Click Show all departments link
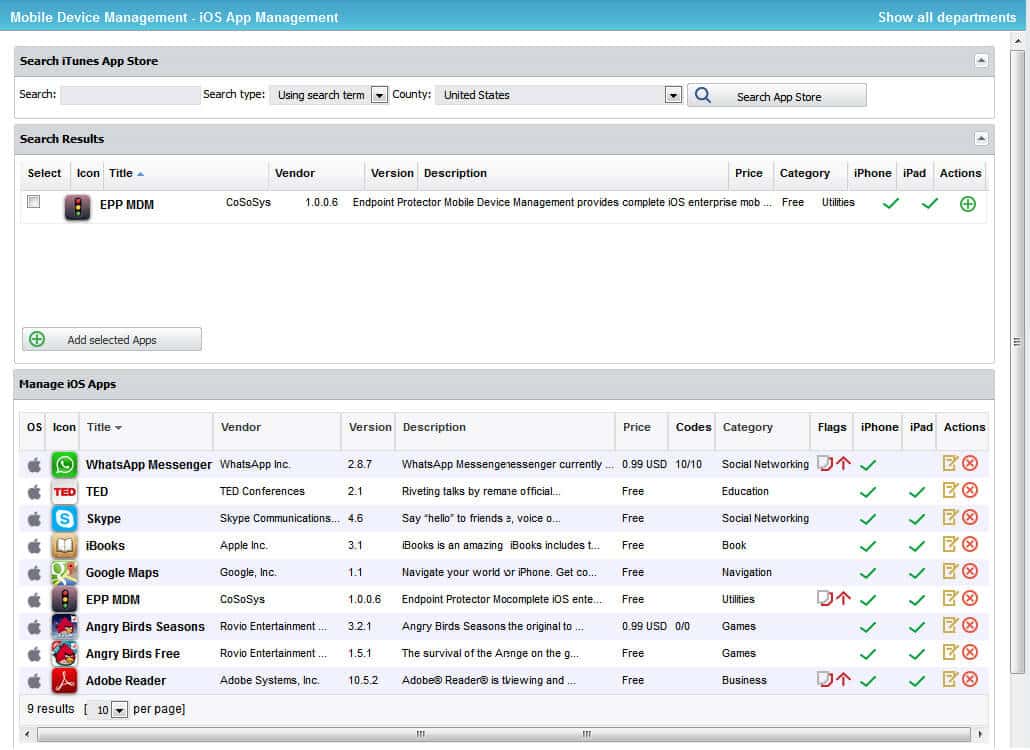 947,17
